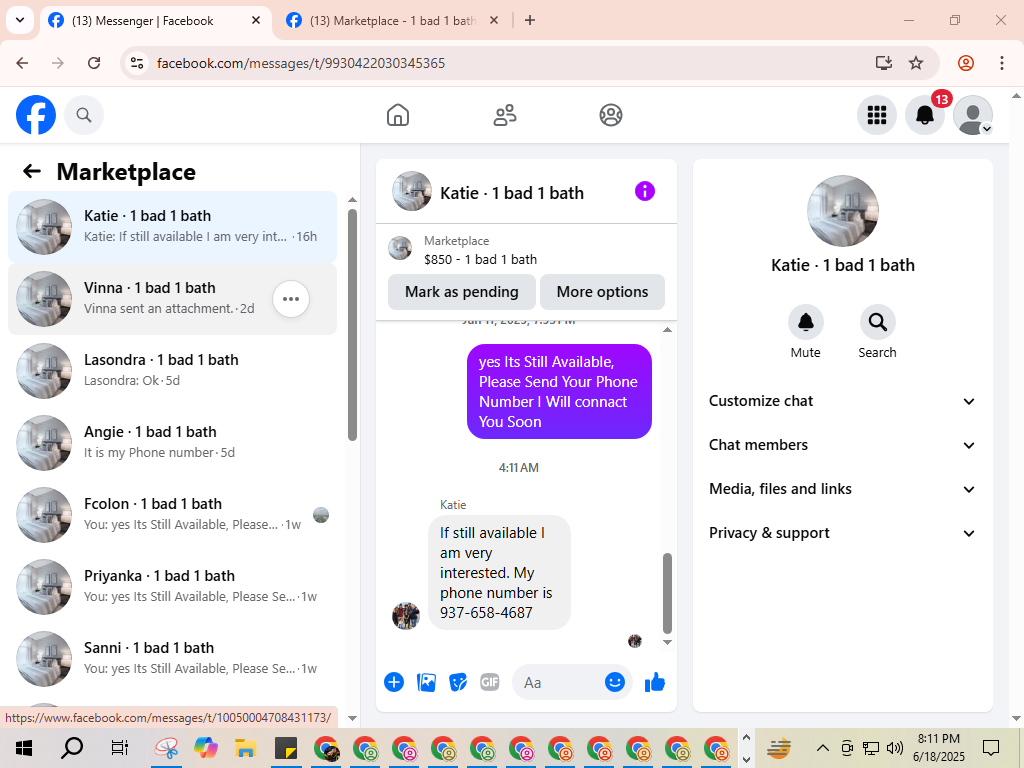
Task: Open Notifications bell with 13 badge
Action: (x=925, y=115)
